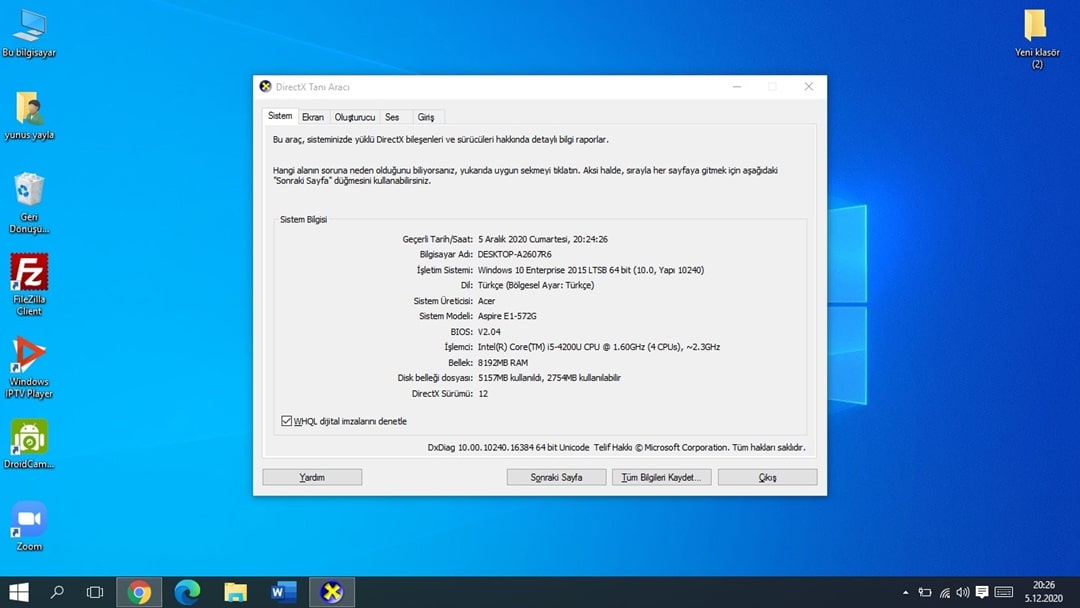This screenshot has height=608, width=1080.
Task: Click the Türkçe language value
Action: (536, 285)
